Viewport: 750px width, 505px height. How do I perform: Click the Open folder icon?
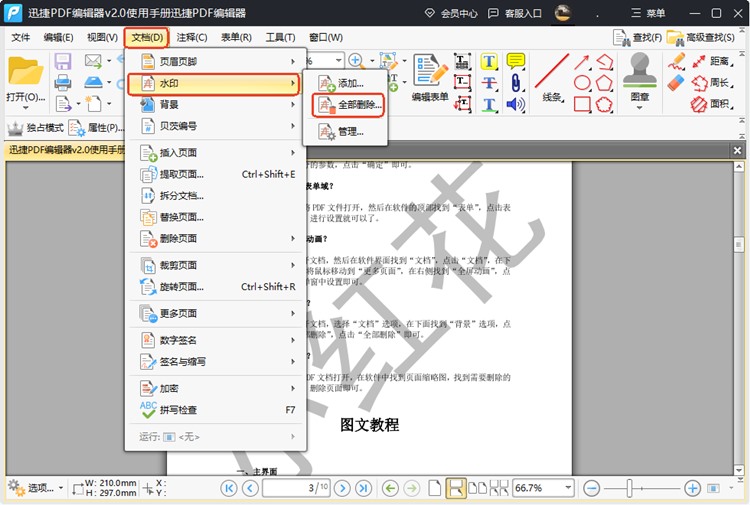[25, 71]
